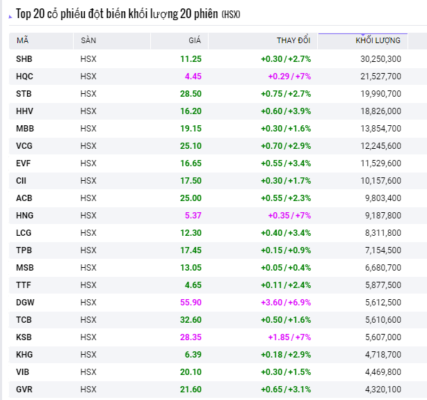The height and width of the screenshot is (400, 427).
Task: Click the SÀN column header
Action: (88, 41)
